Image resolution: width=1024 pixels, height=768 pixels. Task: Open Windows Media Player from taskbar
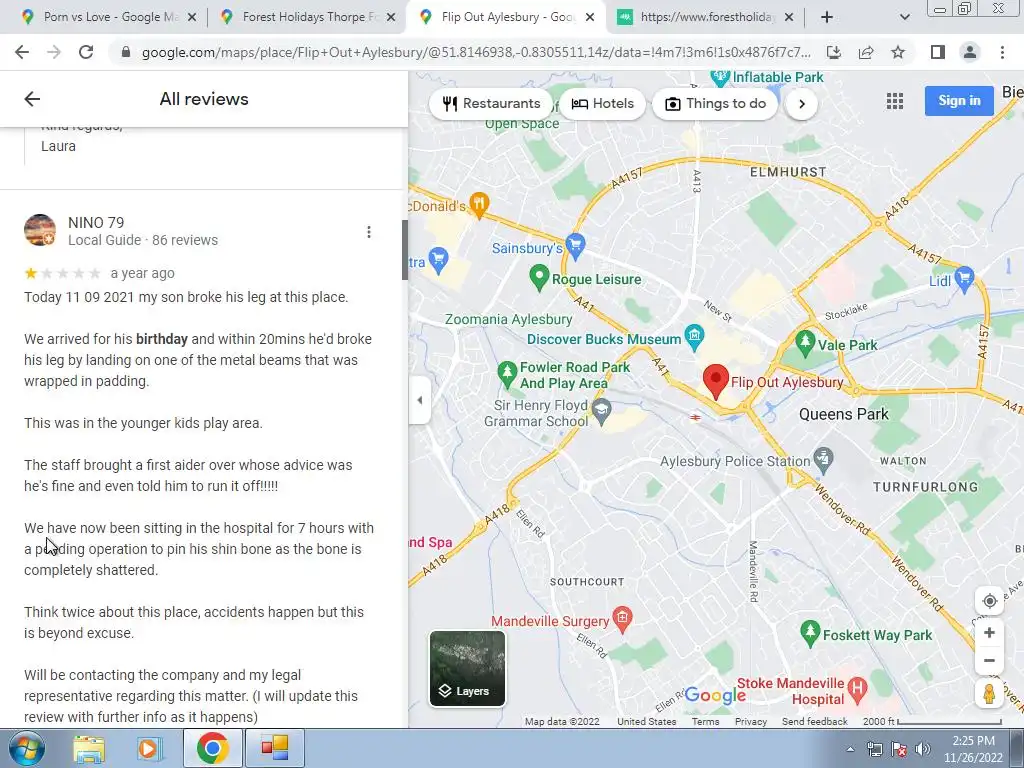pos(148,749)
